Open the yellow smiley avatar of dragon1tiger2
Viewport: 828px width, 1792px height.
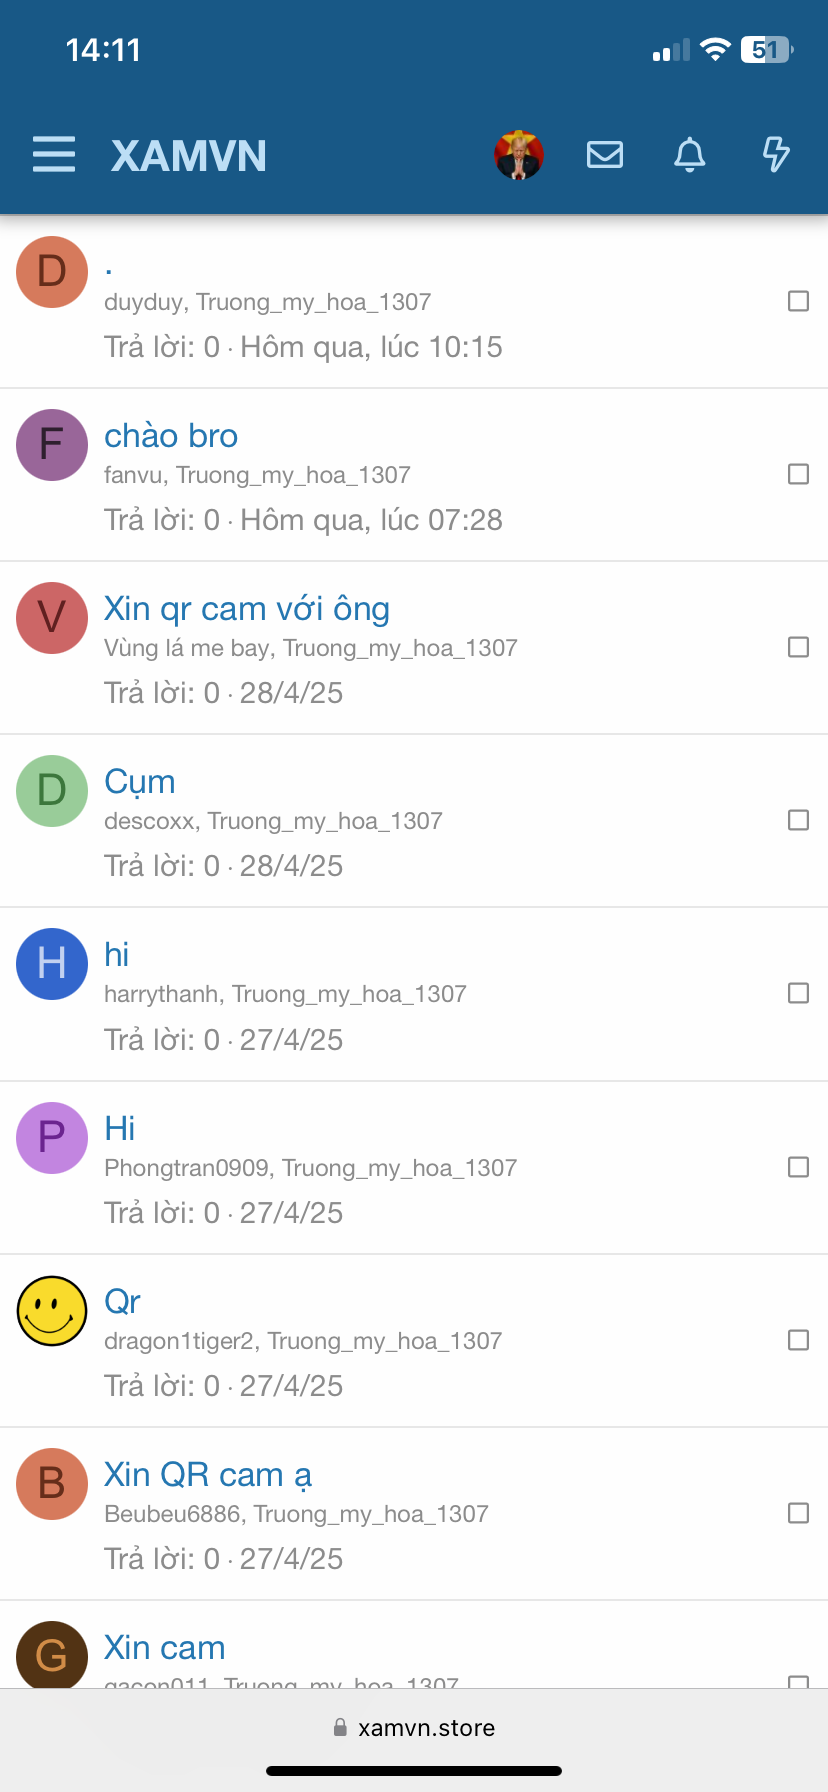pos(52,1311)
